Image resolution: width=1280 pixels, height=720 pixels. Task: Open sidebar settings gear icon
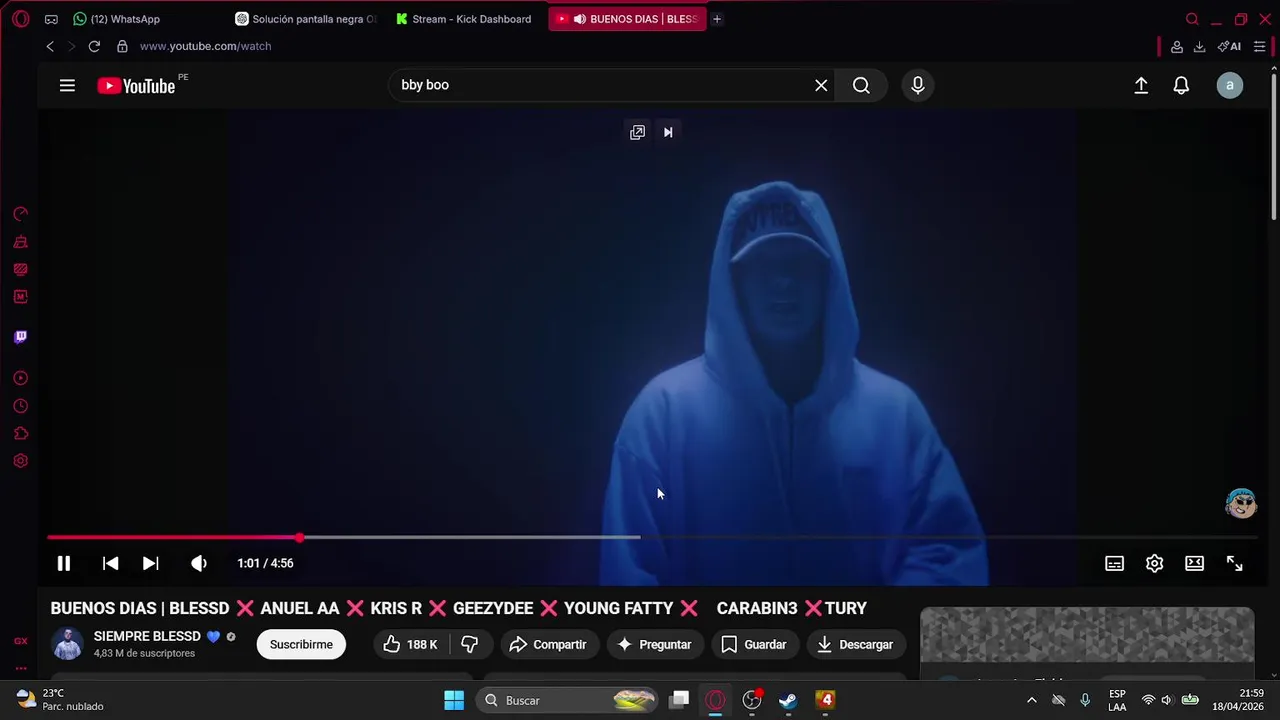pyautogui.click(x=20, y=461)
